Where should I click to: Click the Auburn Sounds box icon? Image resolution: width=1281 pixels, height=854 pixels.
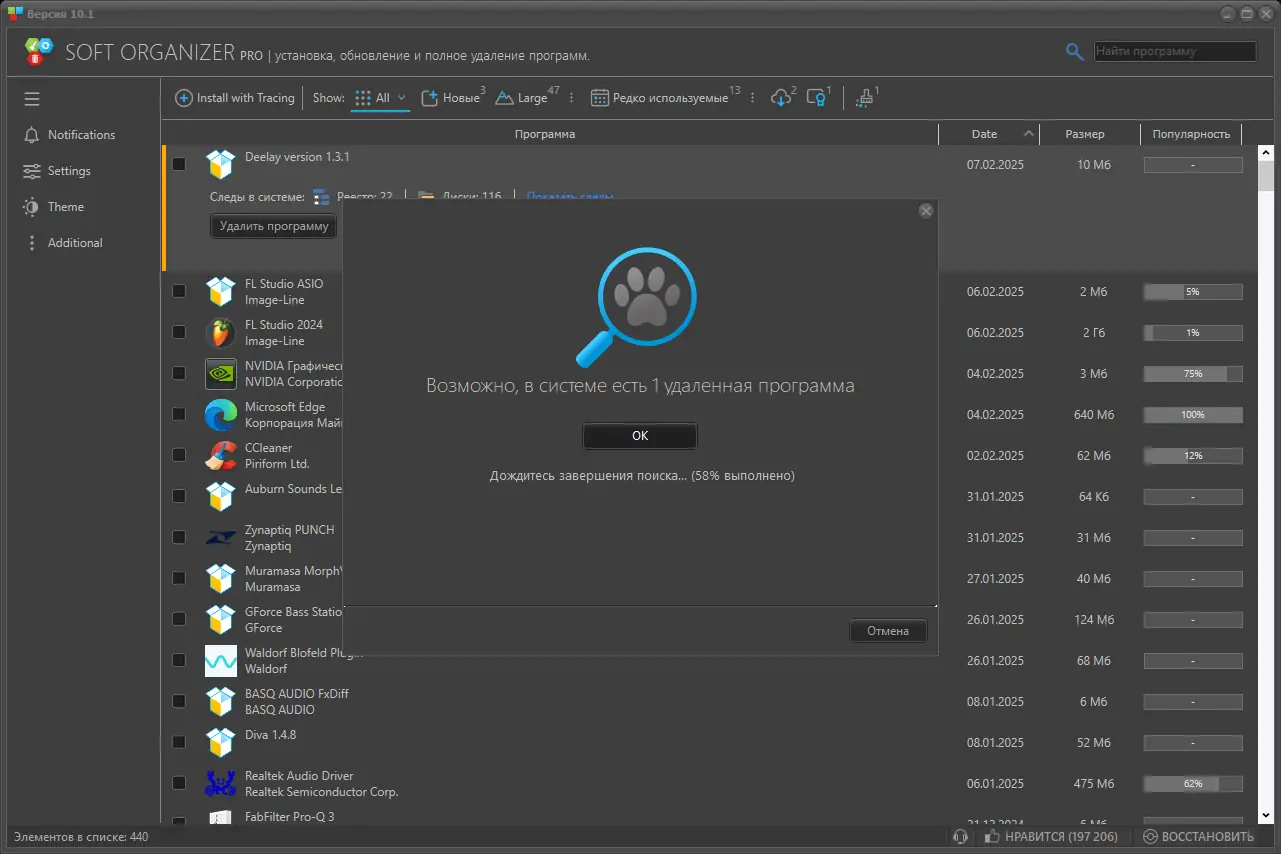pos(220,496)
